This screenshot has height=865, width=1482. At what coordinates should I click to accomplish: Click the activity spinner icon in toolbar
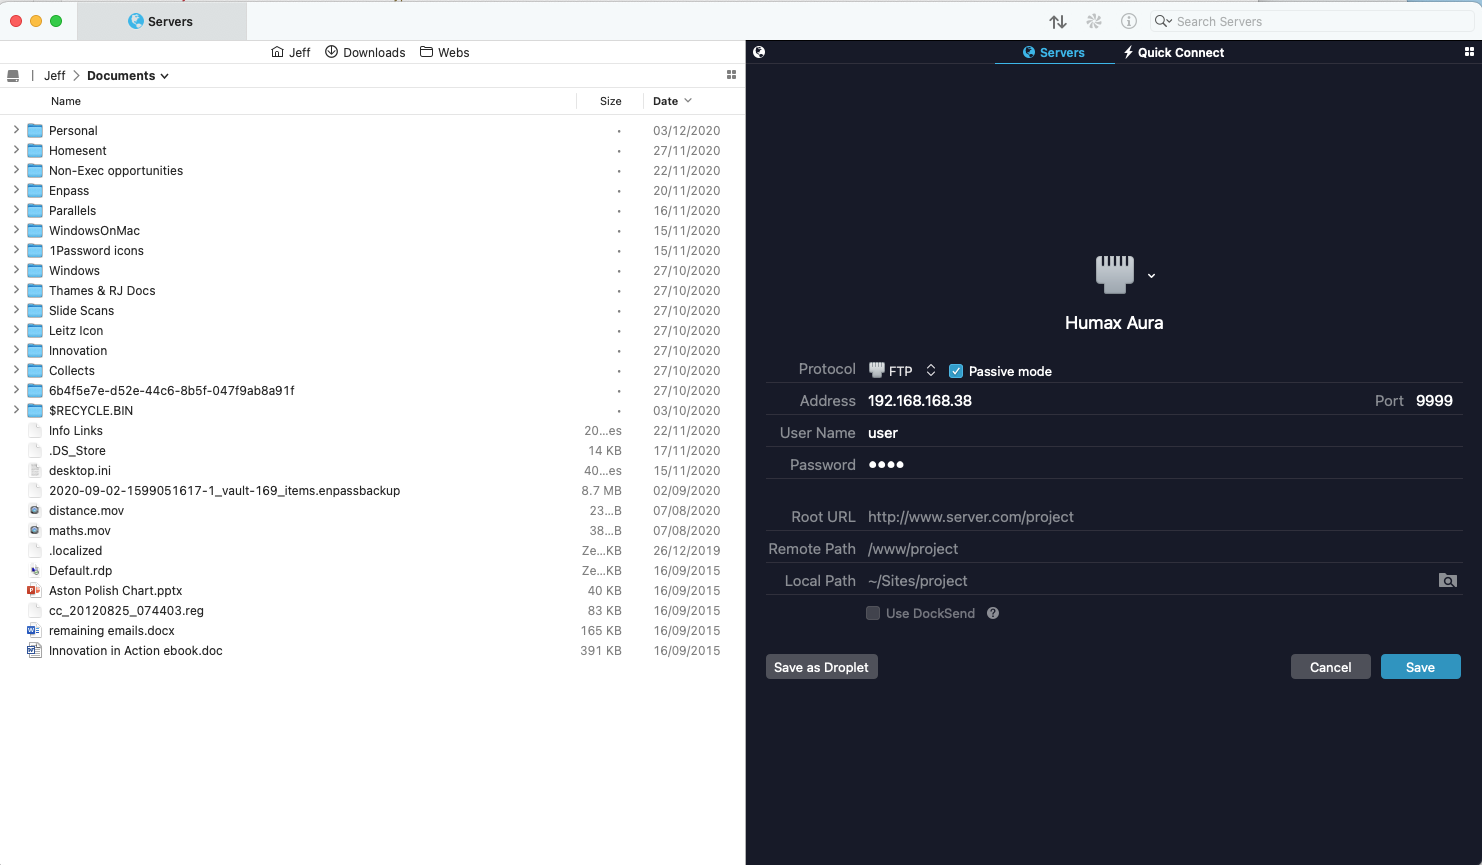[1094, 21]
